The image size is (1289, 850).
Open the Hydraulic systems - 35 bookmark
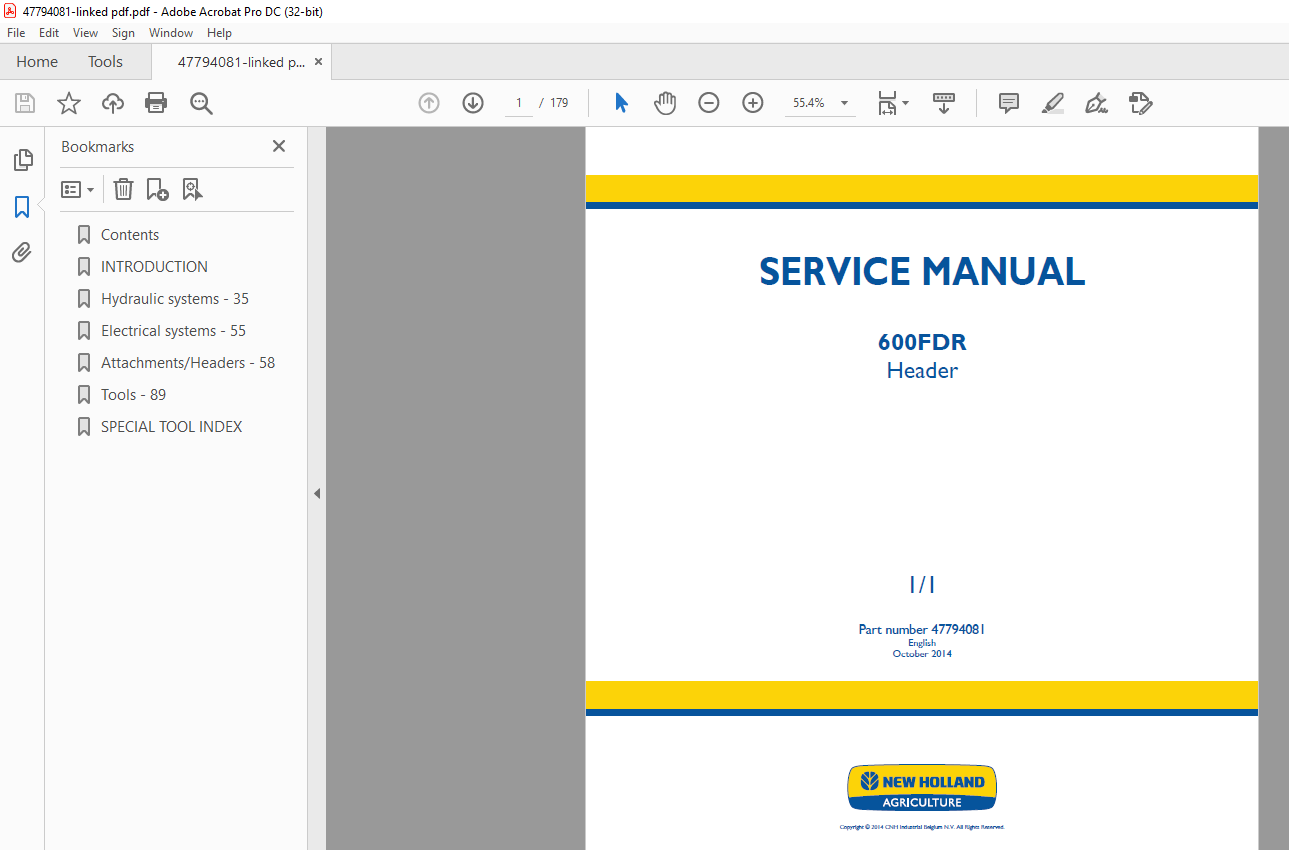click(x=175, y=299)
